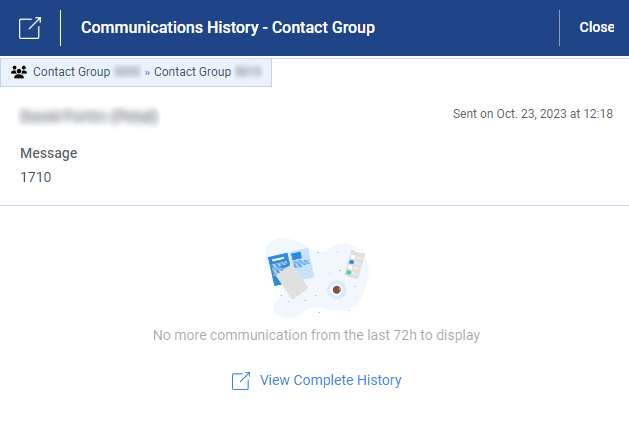
Task: Select the 'No more communication' notice text
Action: tap(317, 335)
